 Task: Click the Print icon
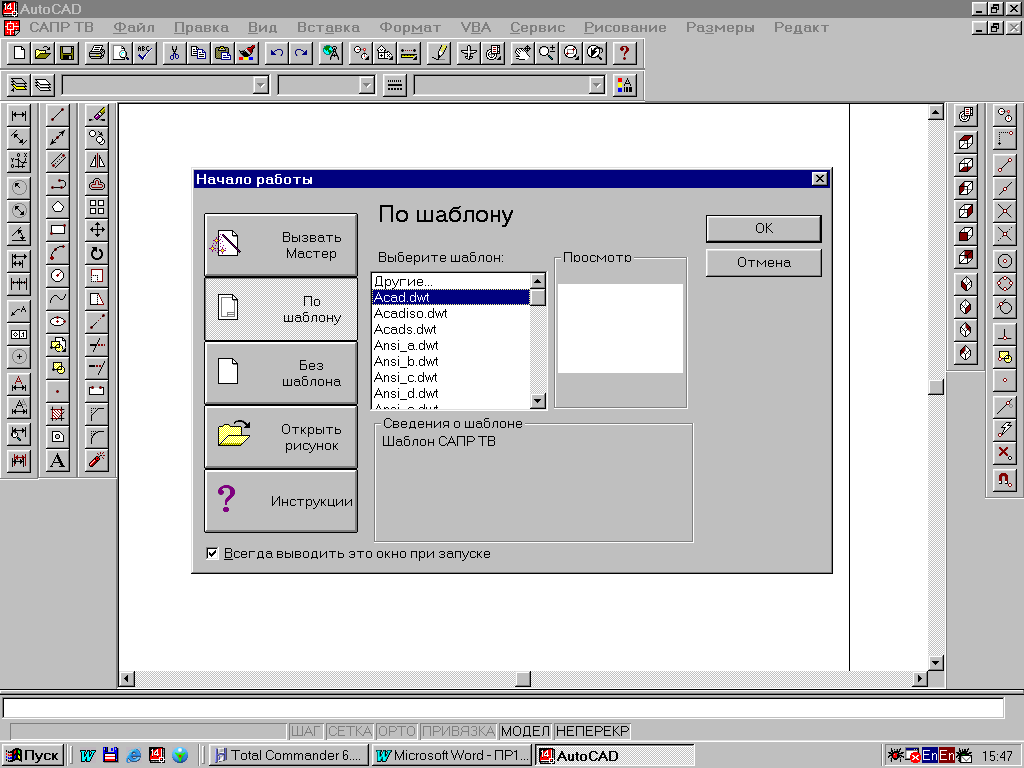(x=97, y=53)
